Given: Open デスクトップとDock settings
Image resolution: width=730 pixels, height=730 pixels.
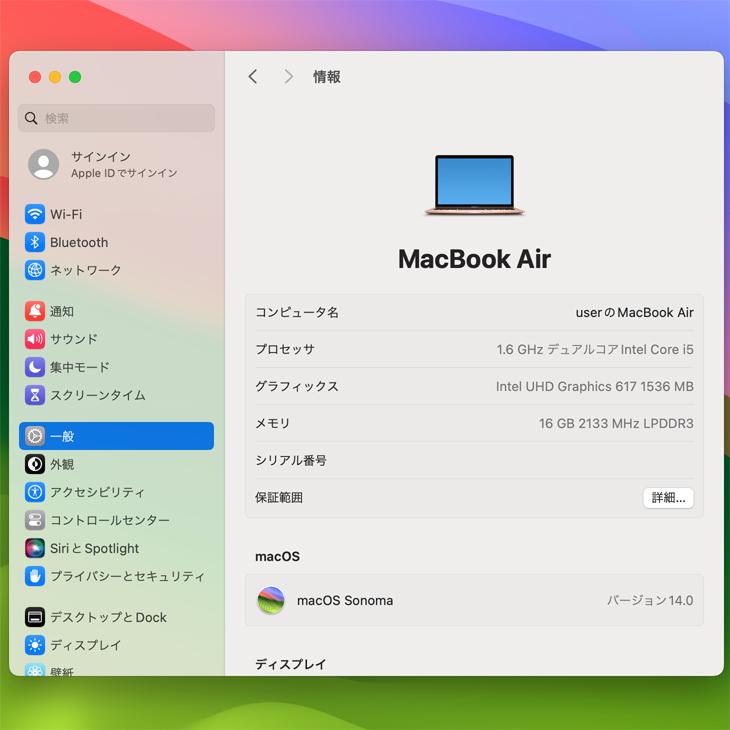Looking at the screenshot, I should coord(108,617).
